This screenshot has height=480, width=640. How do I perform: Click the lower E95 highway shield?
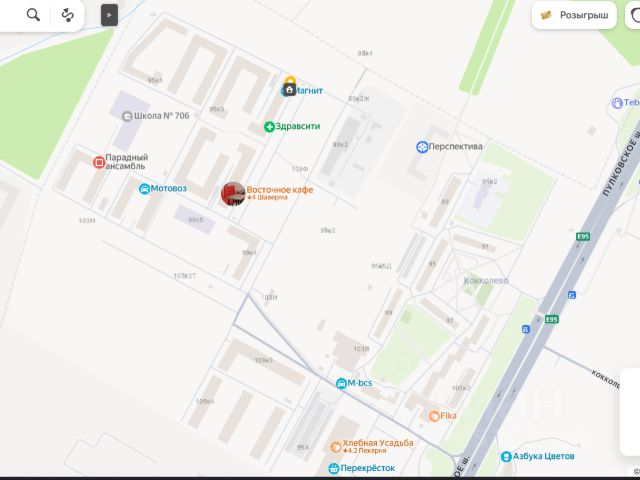[552, 319]
